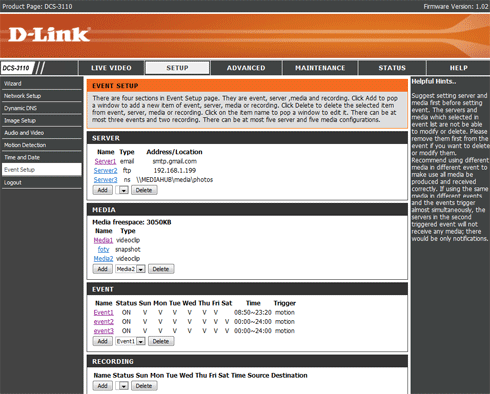The height and width of the screenshot is (394, 490).
Task: Open Time and Date settings
Action: 42,158
